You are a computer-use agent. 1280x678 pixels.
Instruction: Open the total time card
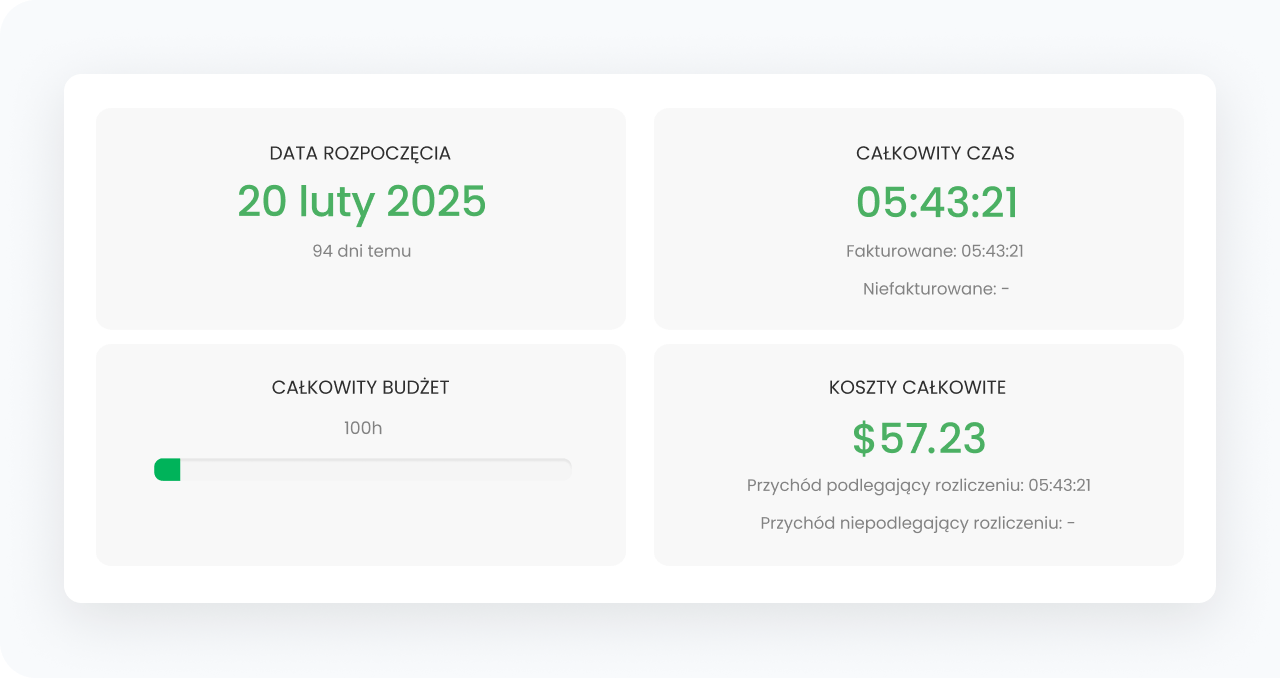(919, 219)
